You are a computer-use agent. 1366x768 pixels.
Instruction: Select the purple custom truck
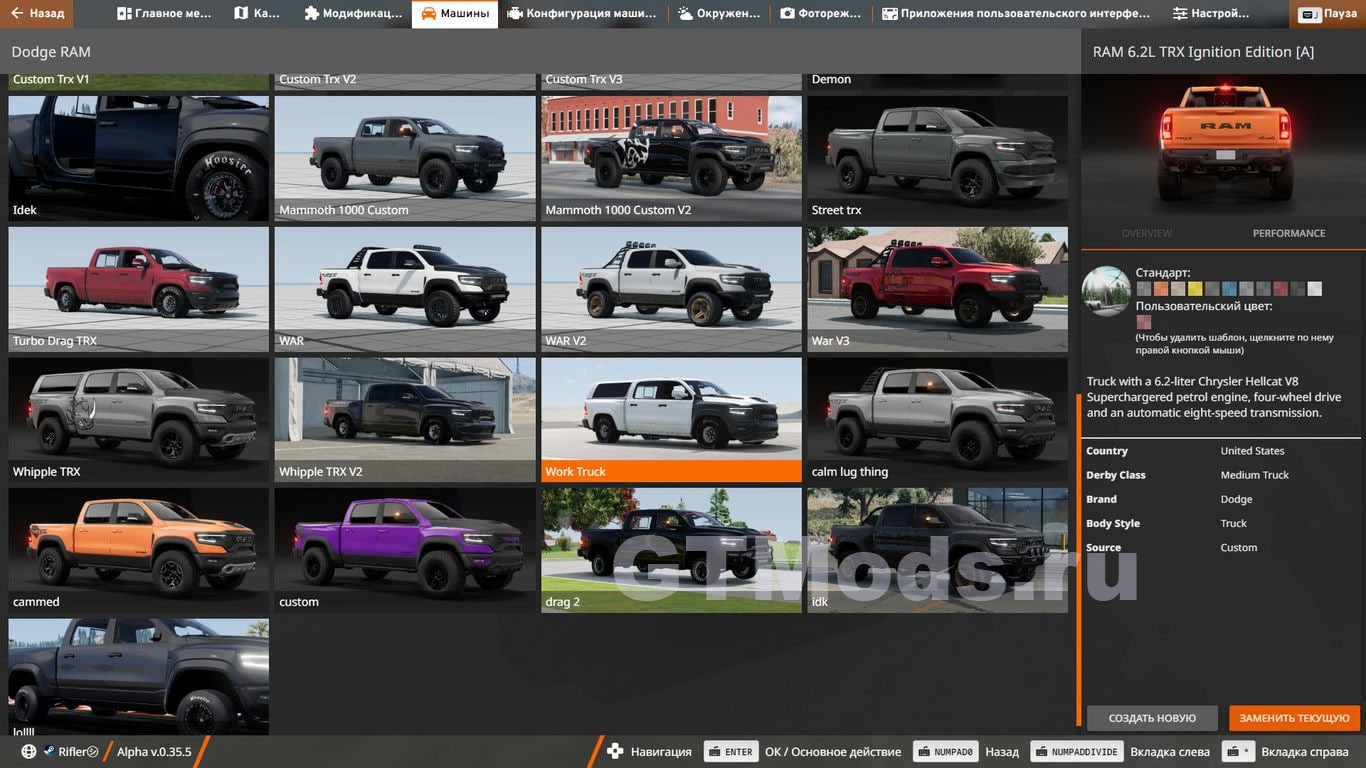pyautogui.click(x=405, y=550)
